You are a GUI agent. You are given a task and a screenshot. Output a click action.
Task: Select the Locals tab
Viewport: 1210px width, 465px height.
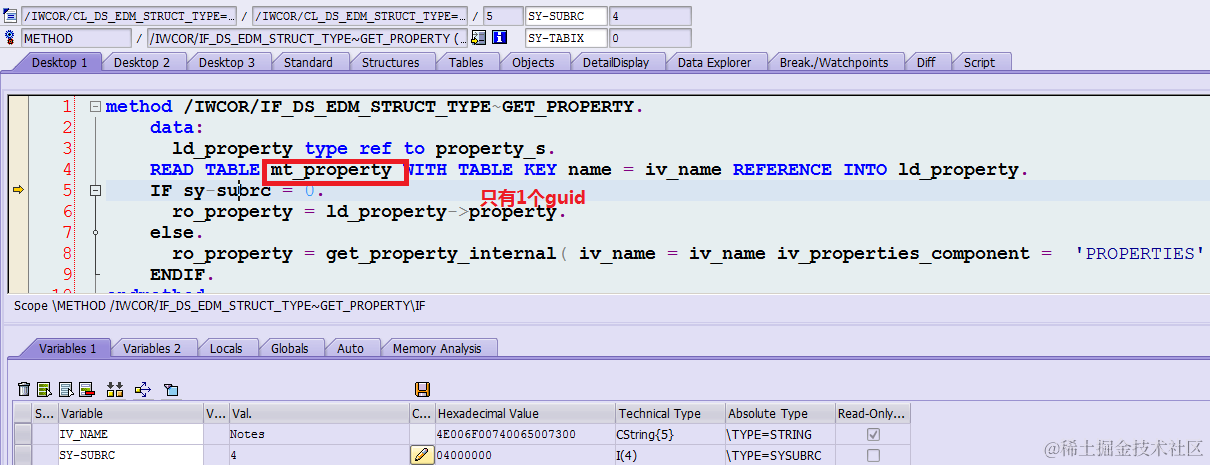[x=226, y=348]
